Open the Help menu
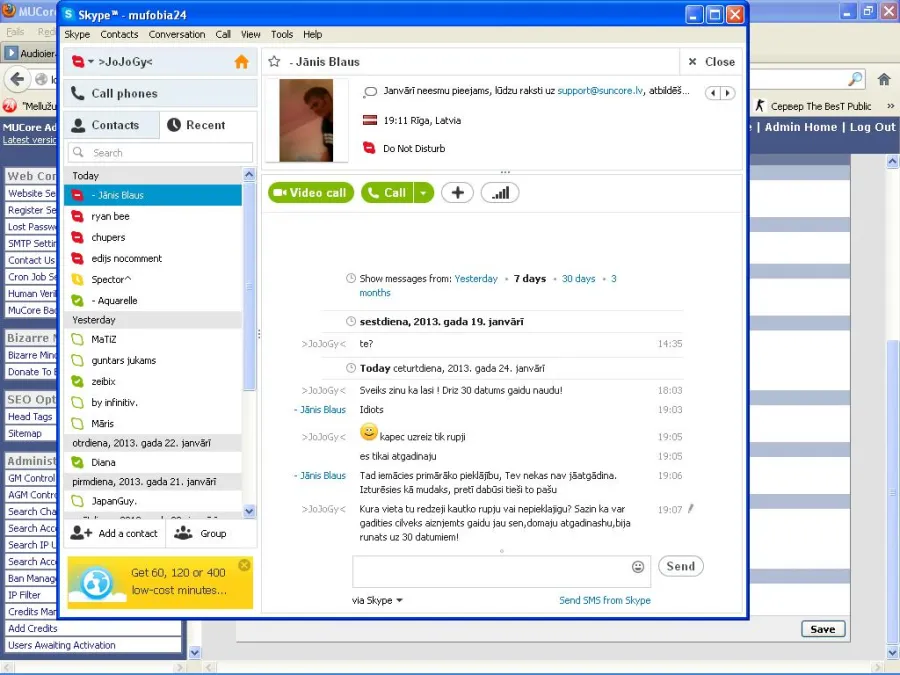900x675 pixels. [x=313, y=34]
